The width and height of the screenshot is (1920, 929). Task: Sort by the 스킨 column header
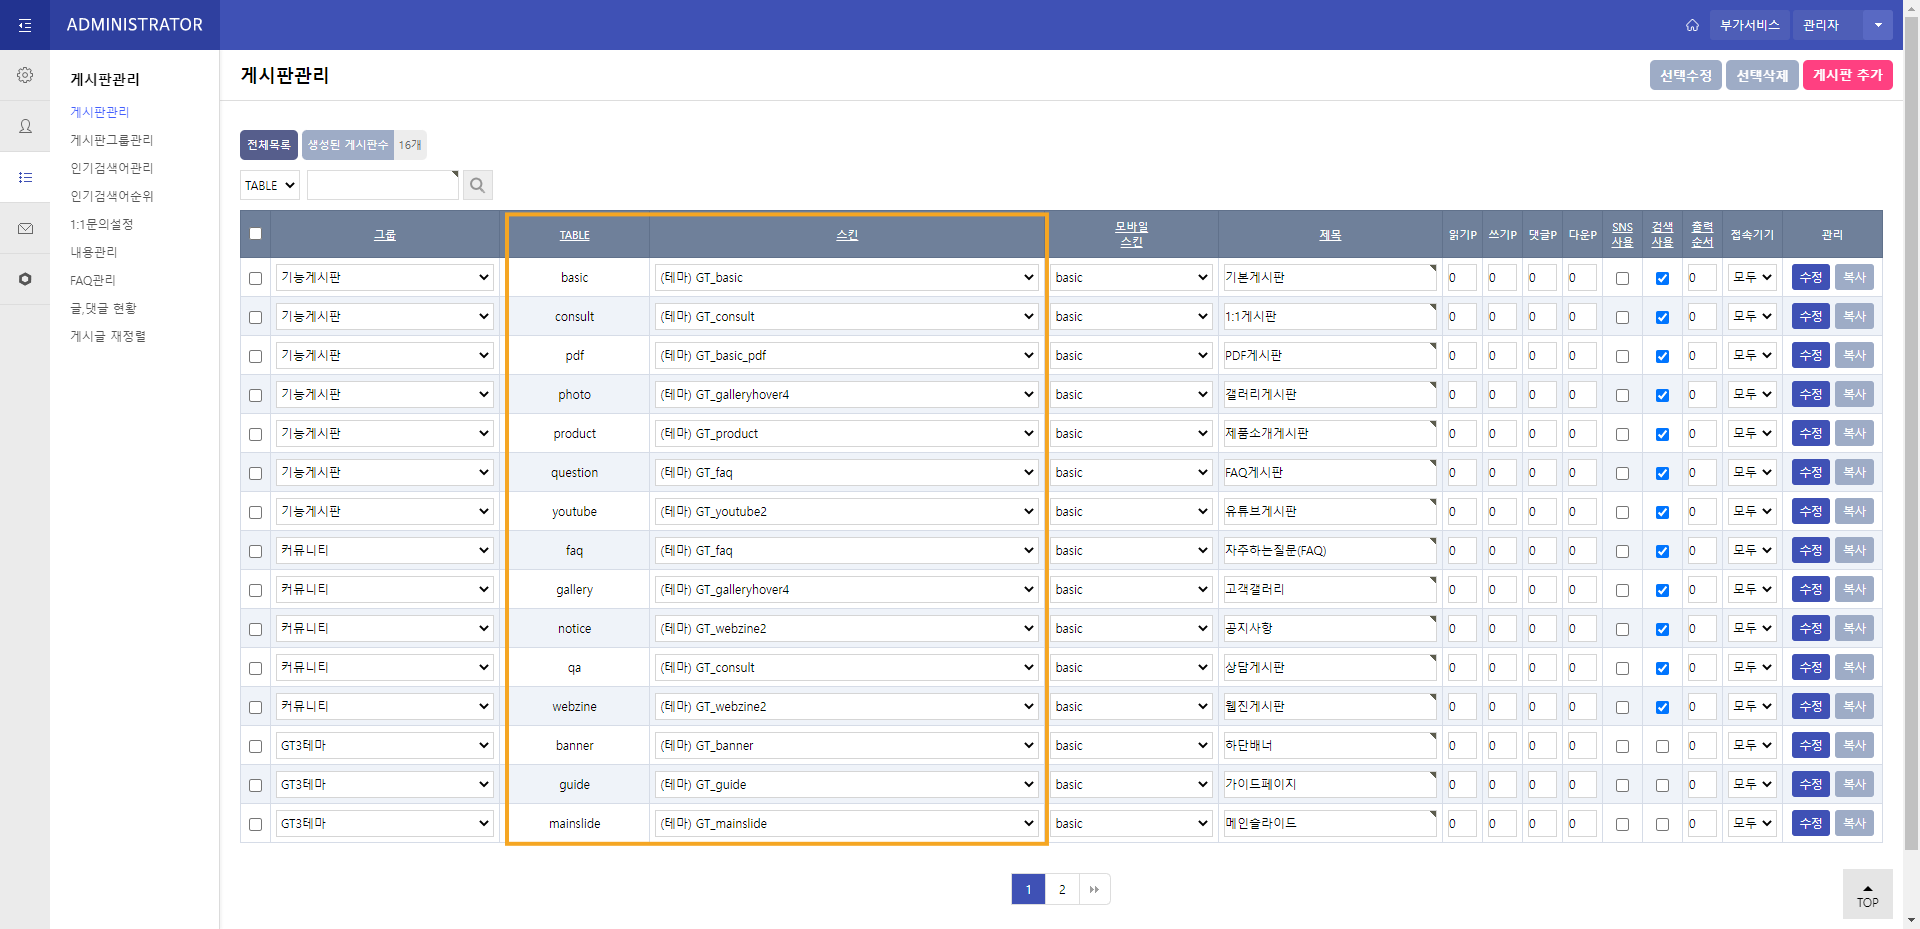[847, 235]
